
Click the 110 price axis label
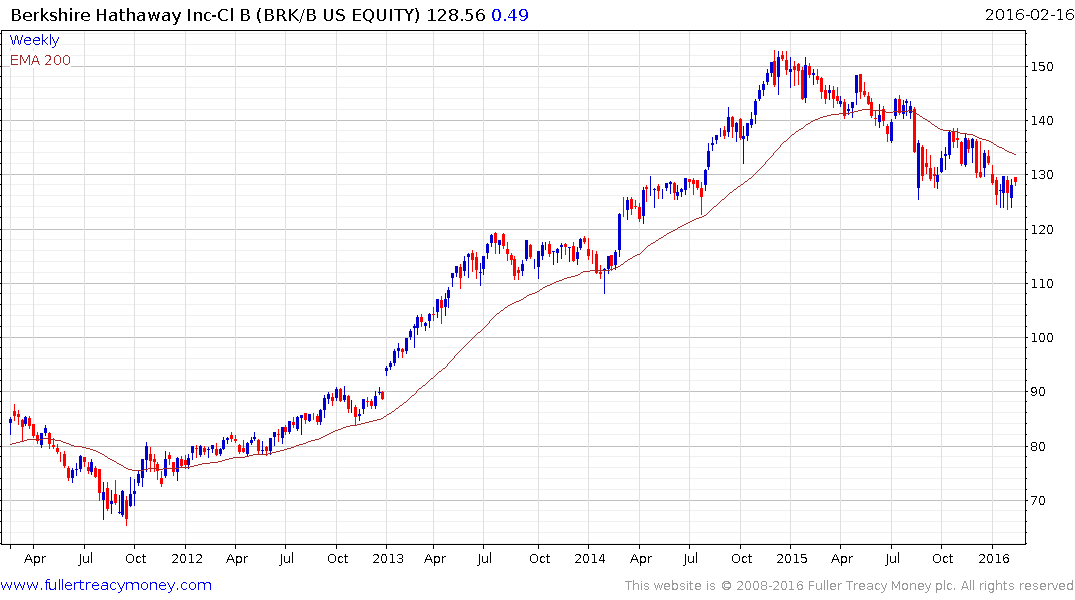[x=1042, y=283]
